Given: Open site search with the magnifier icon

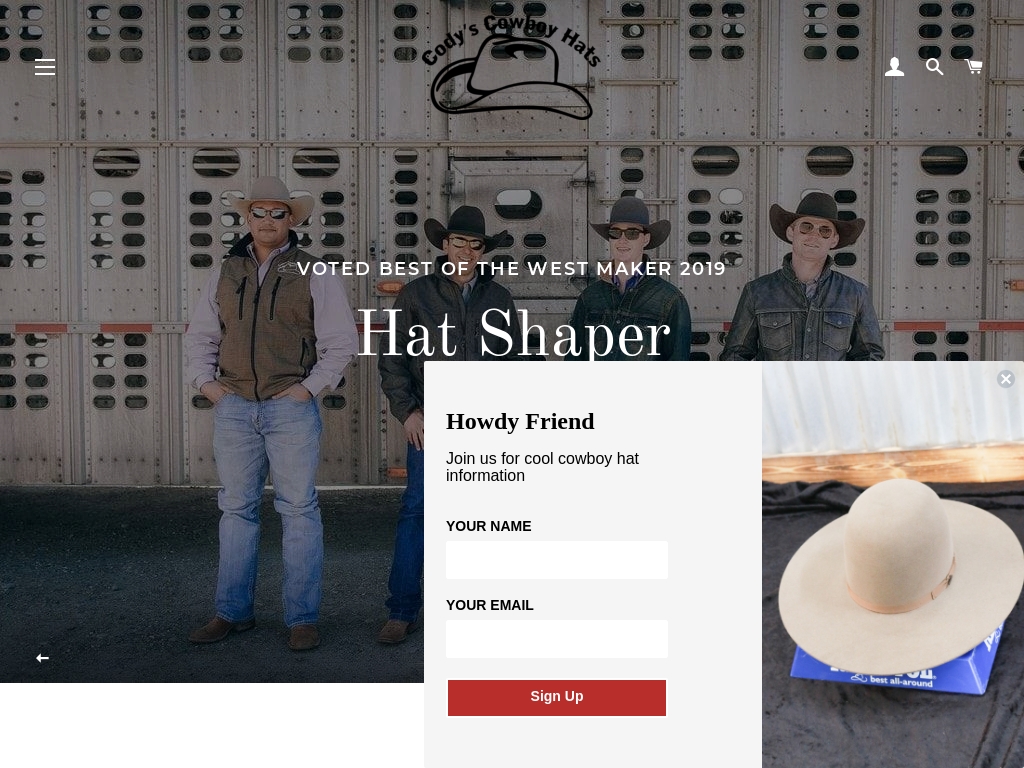Looking at the screenshot, I should (935, 67).
